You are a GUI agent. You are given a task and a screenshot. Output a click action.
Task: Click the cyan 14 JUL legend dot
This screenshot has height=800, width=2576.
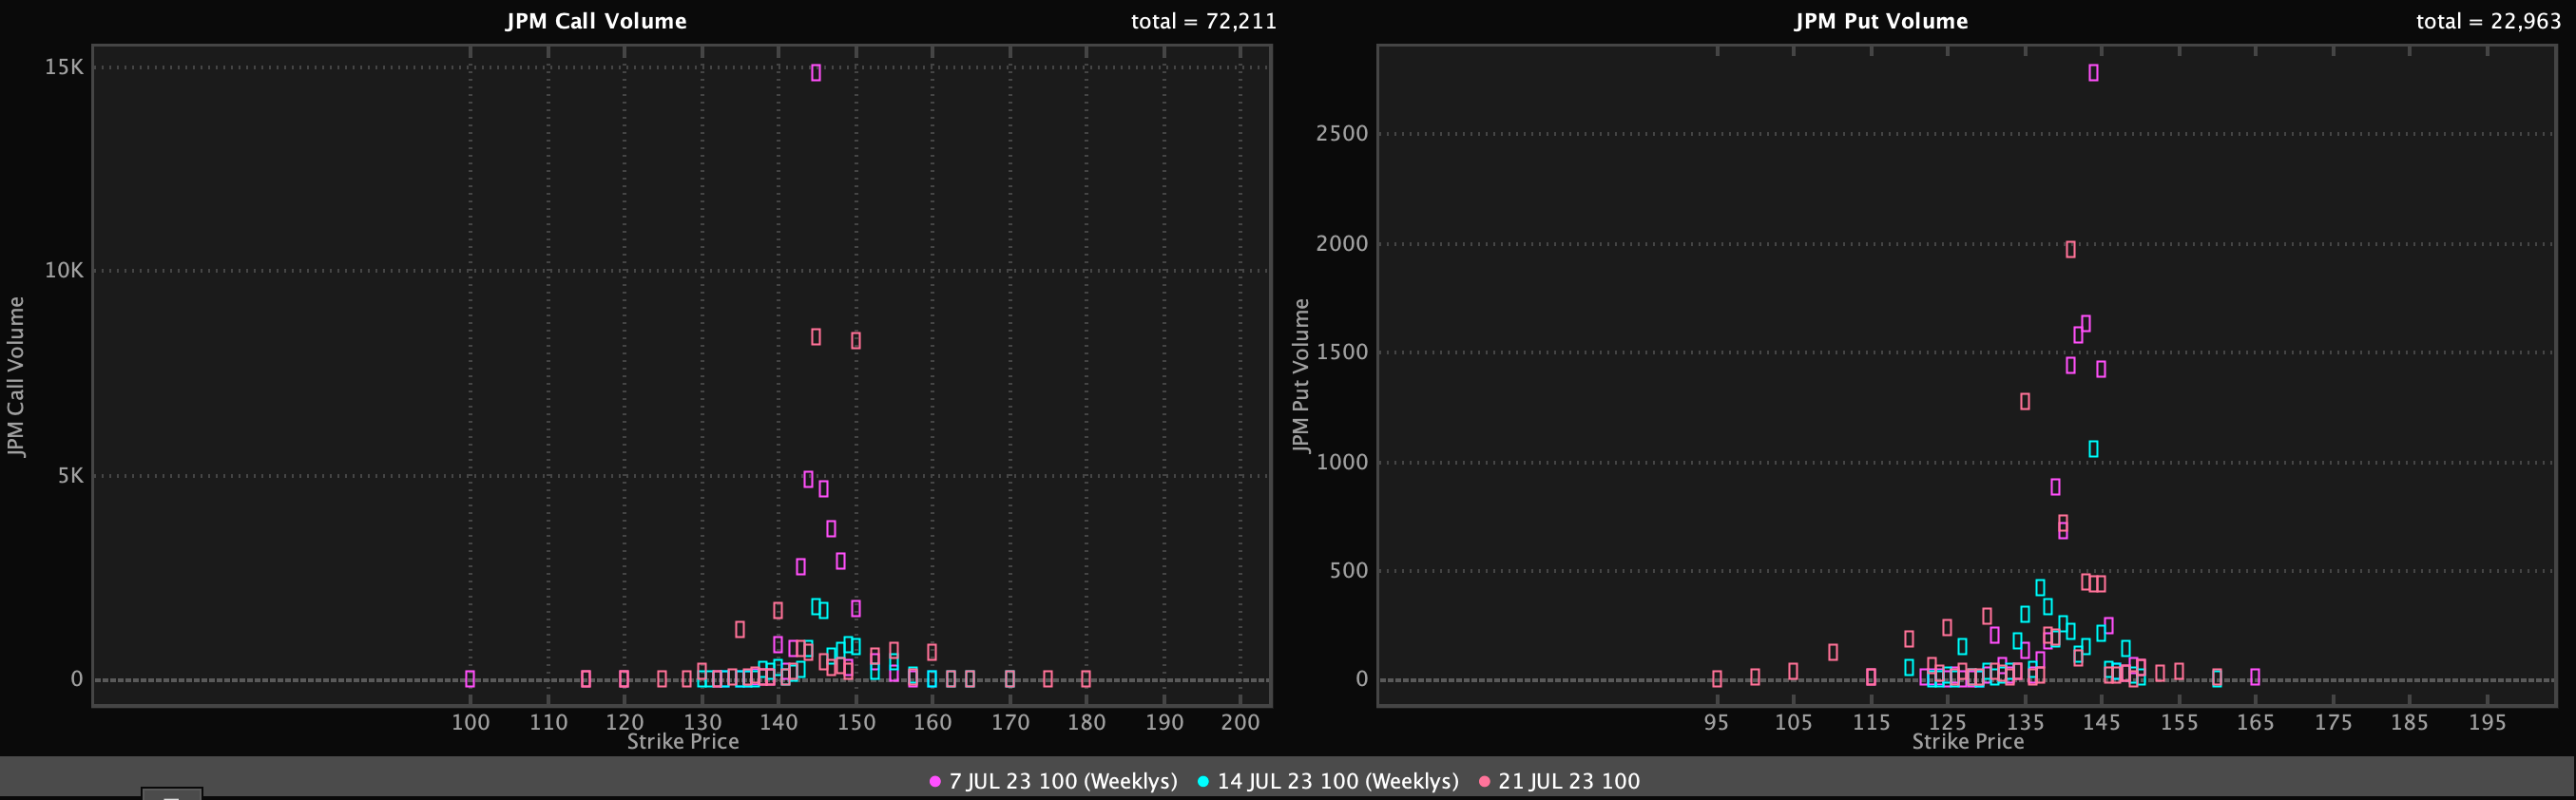click(x=1203, y=782)
